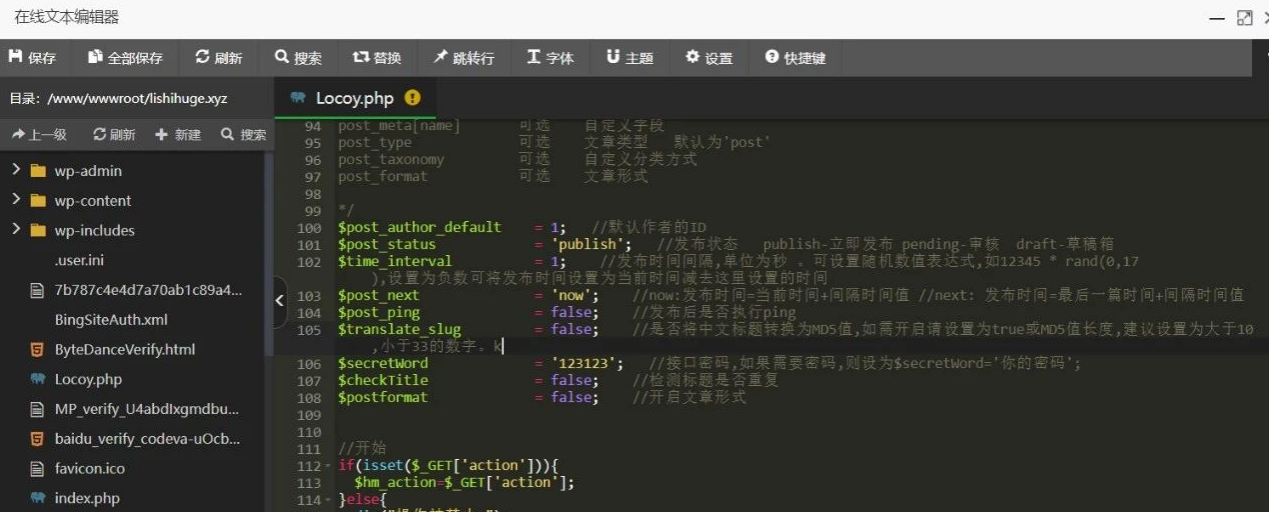This screenshot has height=512, width=1269.
Task: Click warning icon on Locoy.php tab
Action: pyautogui.click(x=413, y=98)
